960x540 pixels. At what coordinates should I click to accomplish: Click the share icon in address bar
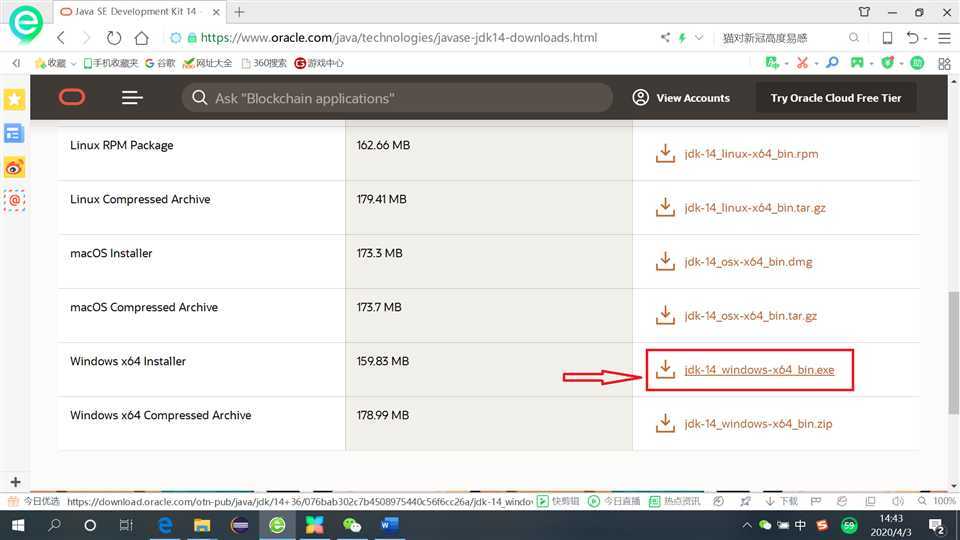pyautogui.click(x=666, y=37)
